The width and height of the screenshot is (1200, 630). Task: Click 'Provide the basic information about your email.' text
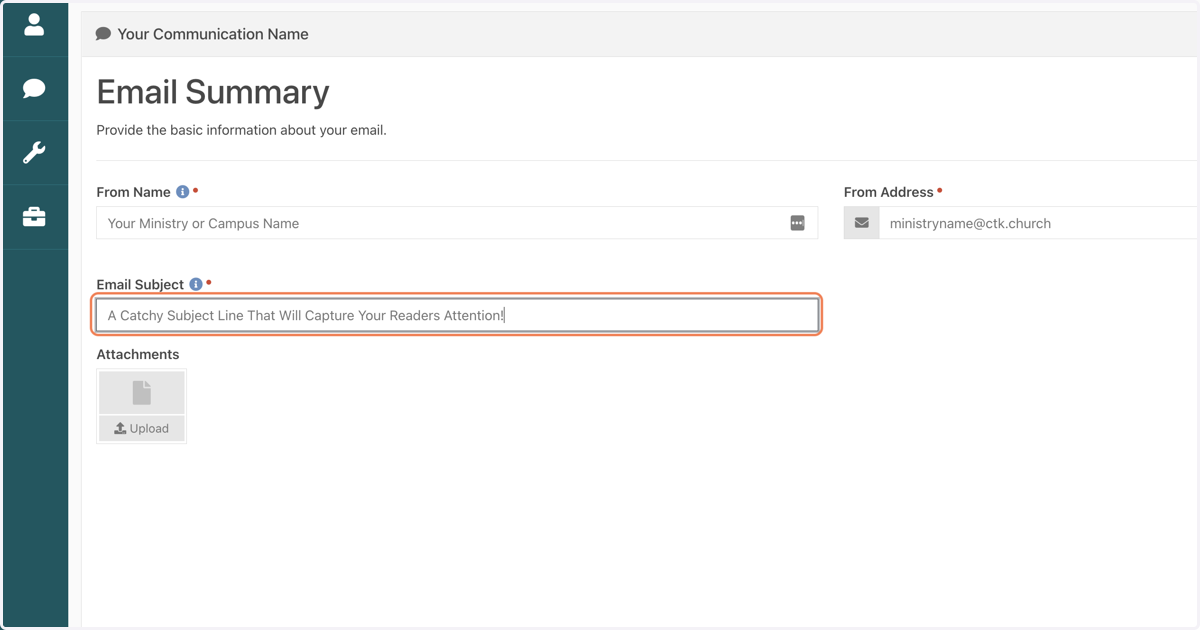(x=241, y=130)
